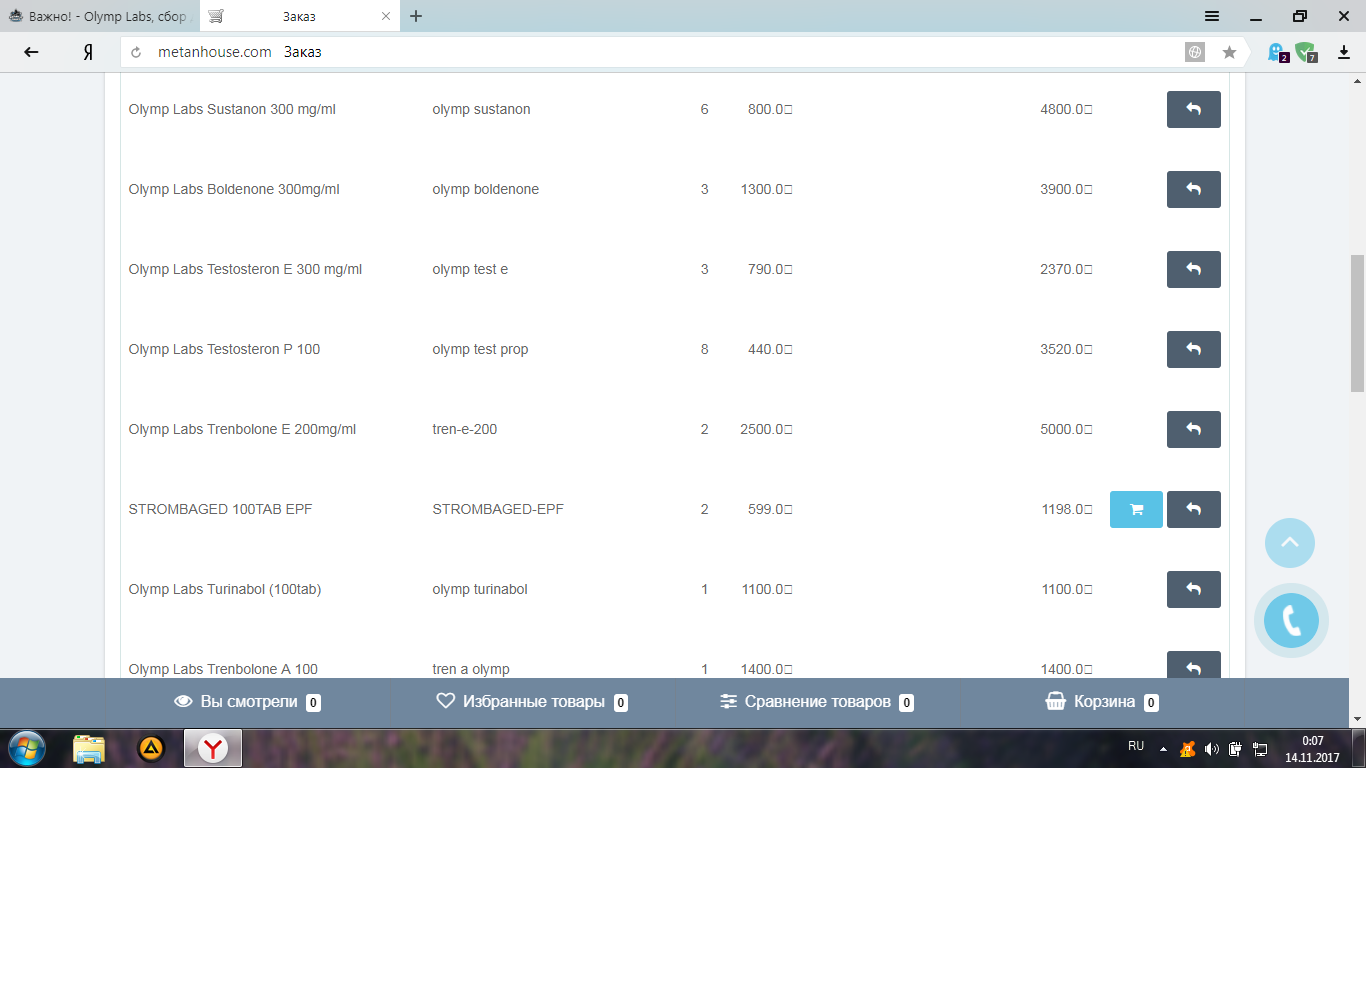The height and width of the screenshot is (1000, 1366).
Task: Click product name Olymp Labs Trenbolone E 200mg/ml
Action: coord(242,429)
